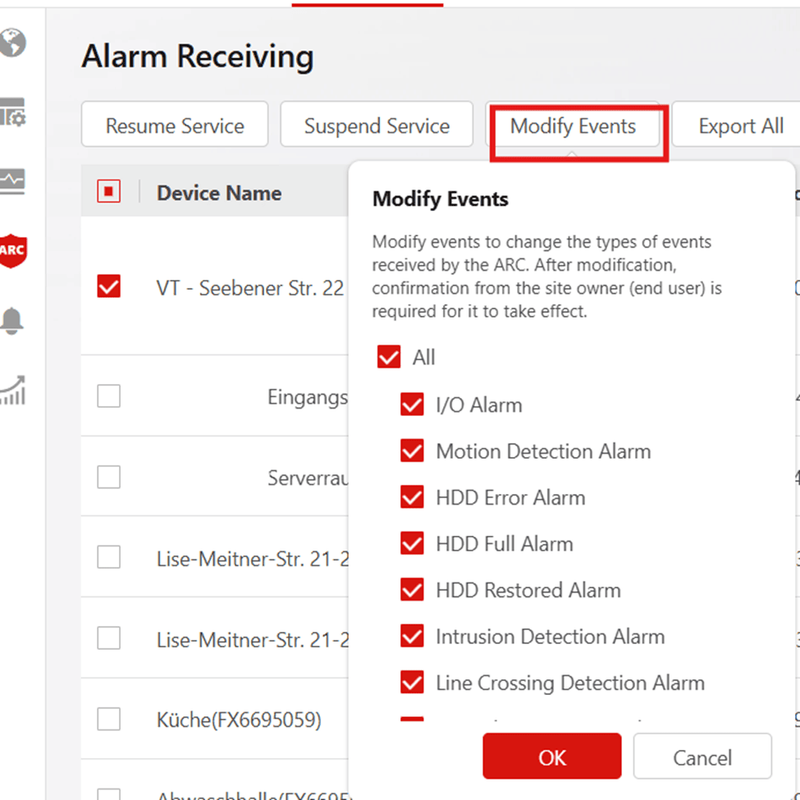Click the Serverrau device name
The width and height of the screenshot is (800, 800).
pos(308,478)
